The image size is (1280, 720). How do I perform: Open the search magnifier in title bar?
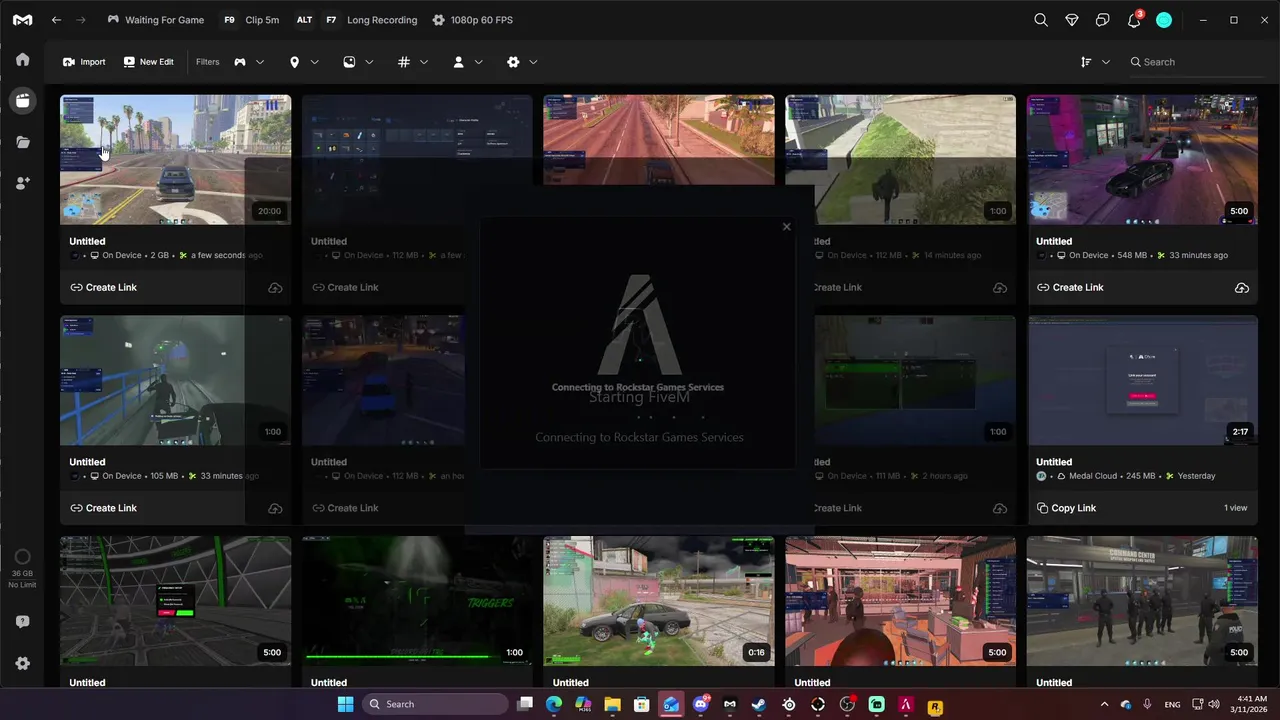[x=1041, y=20]
